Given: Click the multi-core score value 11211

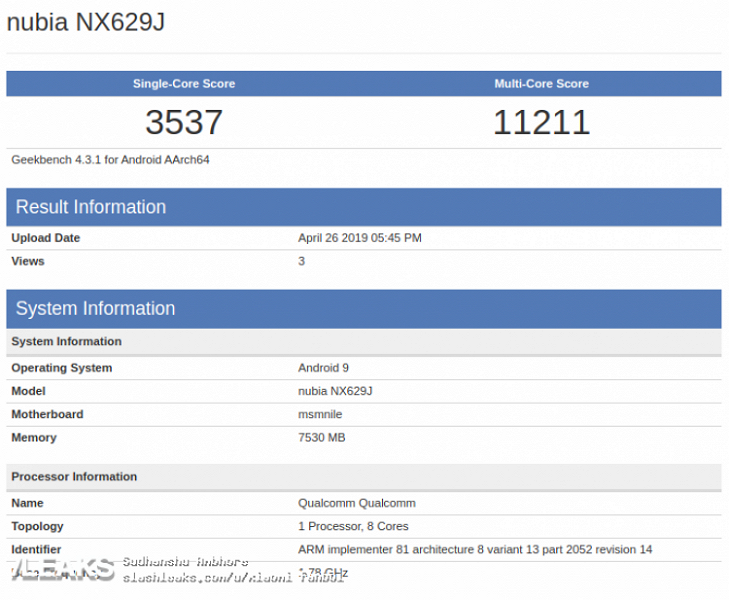Looking at the screenshot, I should [x=542, y=122].
